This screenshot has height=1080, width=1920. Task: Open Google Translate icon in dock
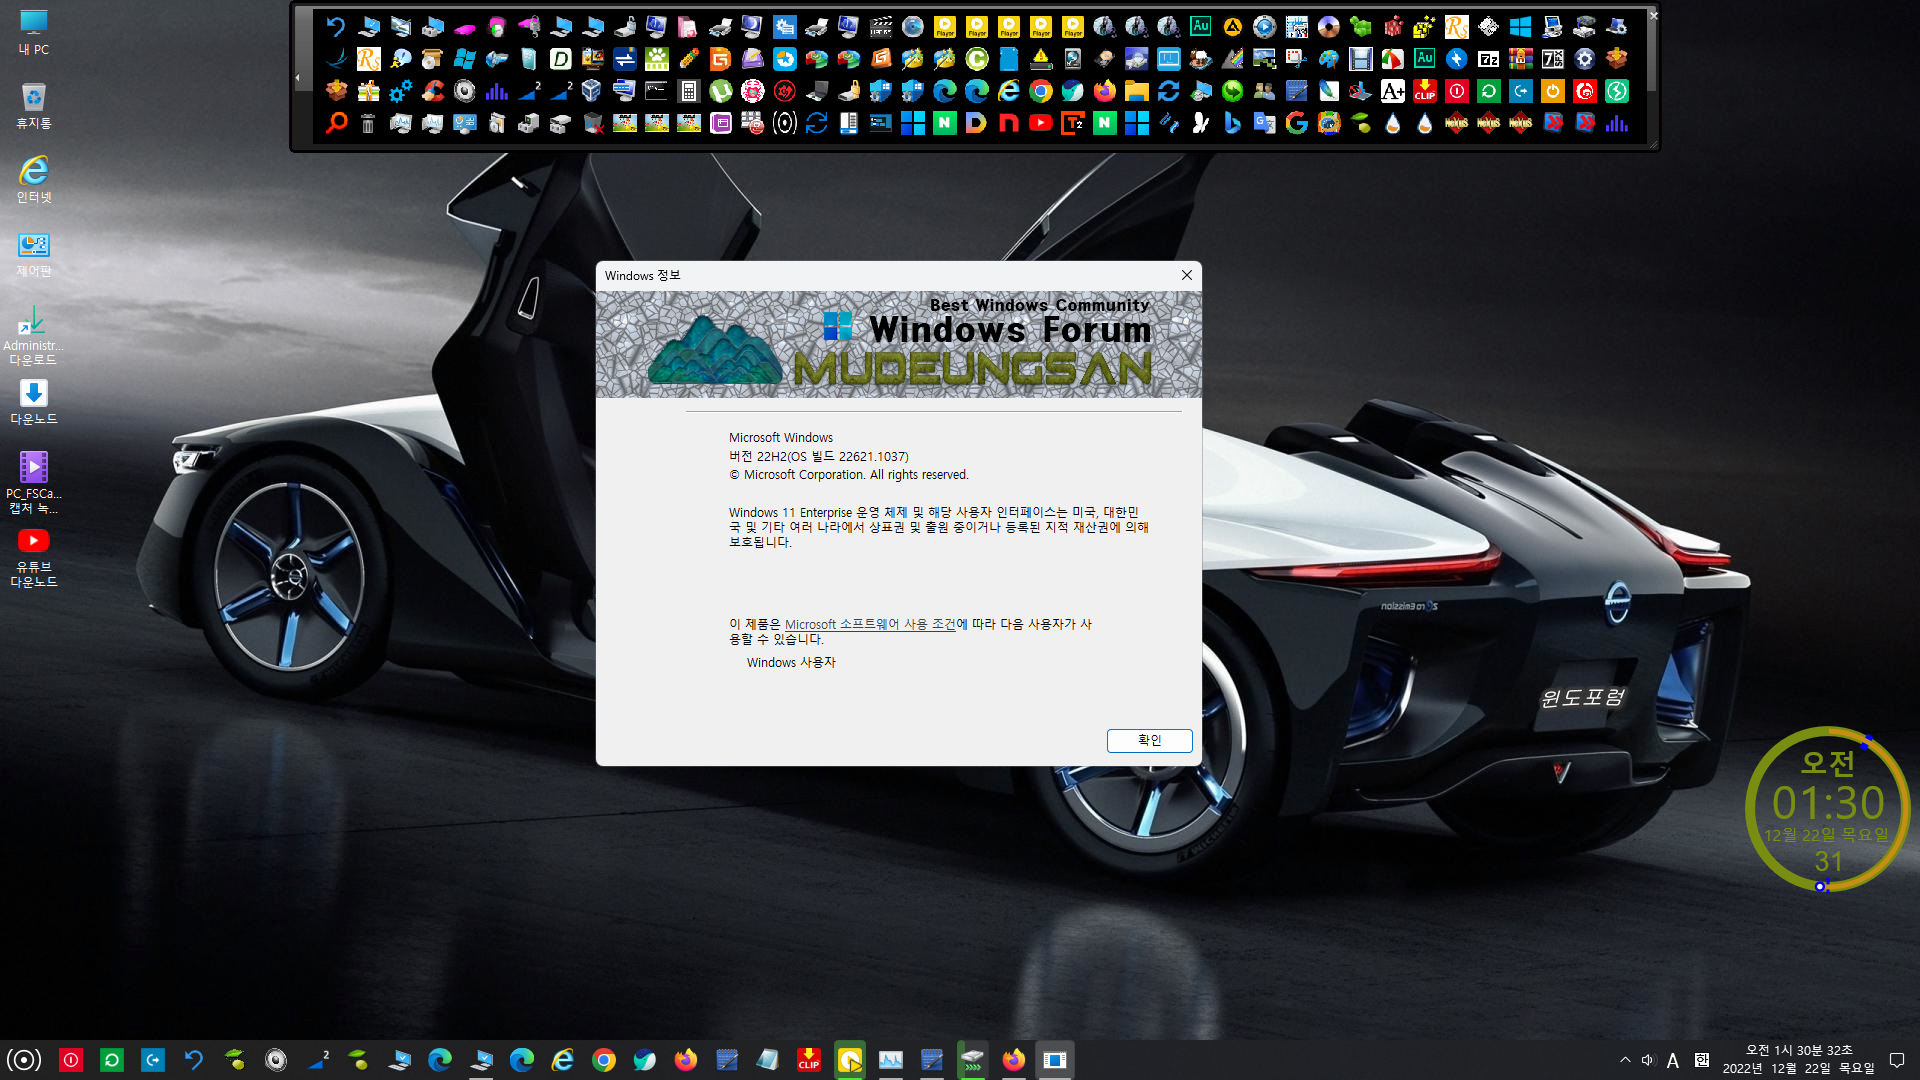pyautogui.click(x=1265, y=123)
